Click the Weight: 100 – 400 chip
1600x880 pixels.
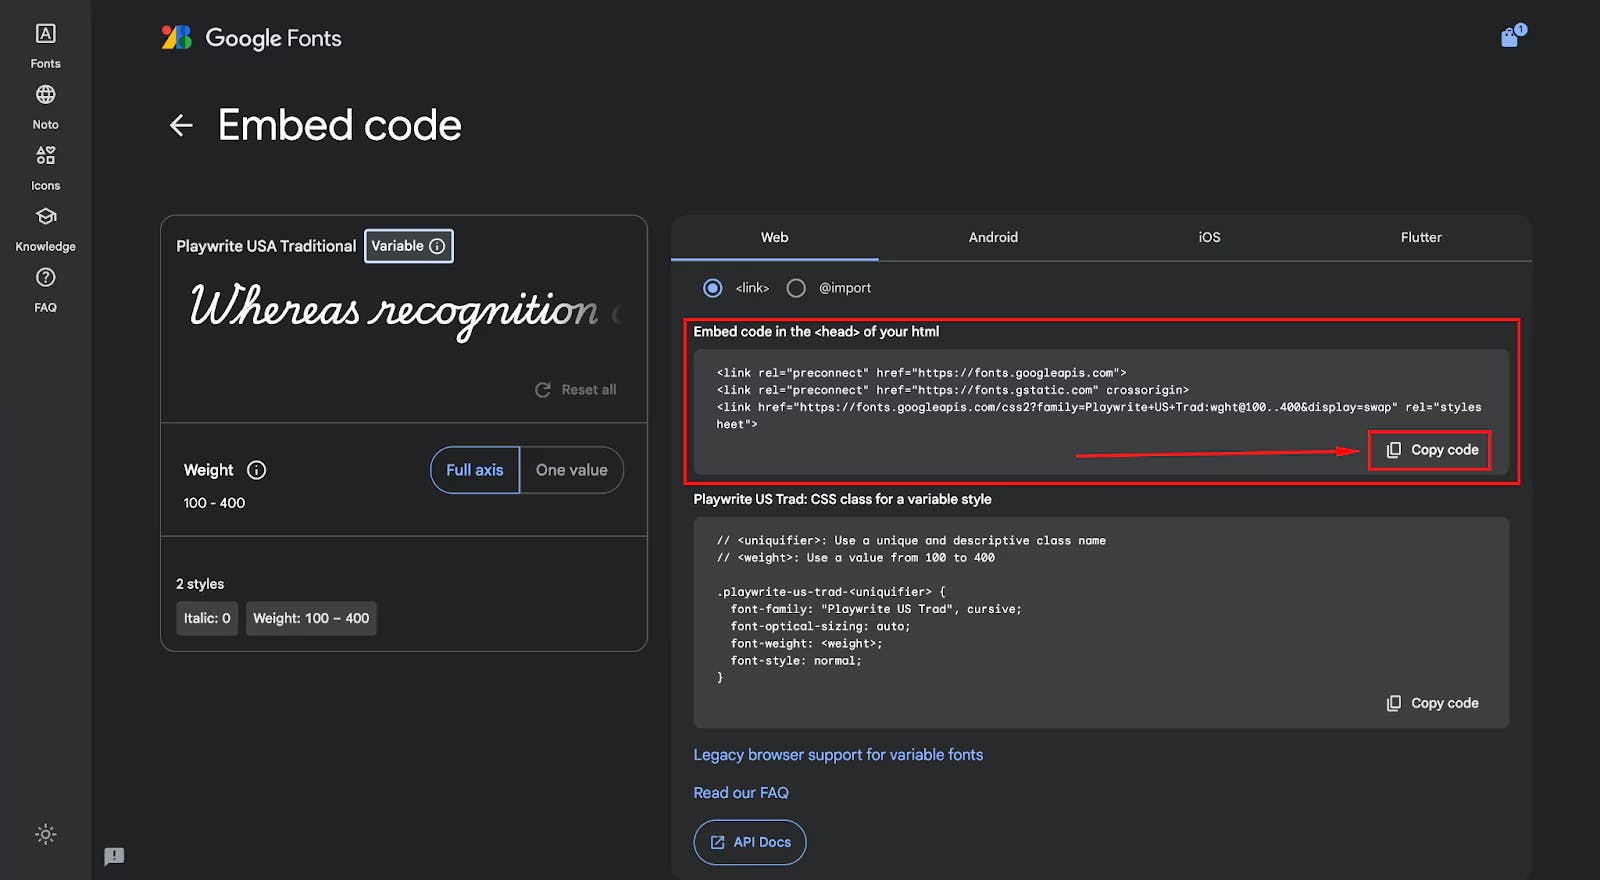pos(311,618)
